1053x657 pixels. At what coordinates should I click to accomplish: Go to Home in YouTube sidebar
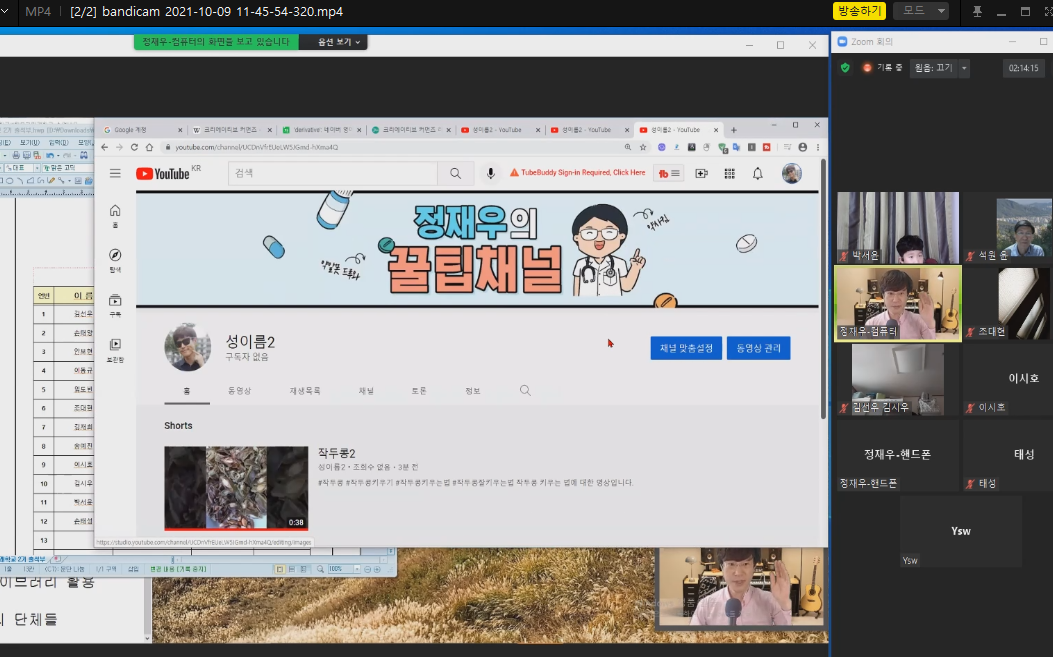(x=115, y=216)
